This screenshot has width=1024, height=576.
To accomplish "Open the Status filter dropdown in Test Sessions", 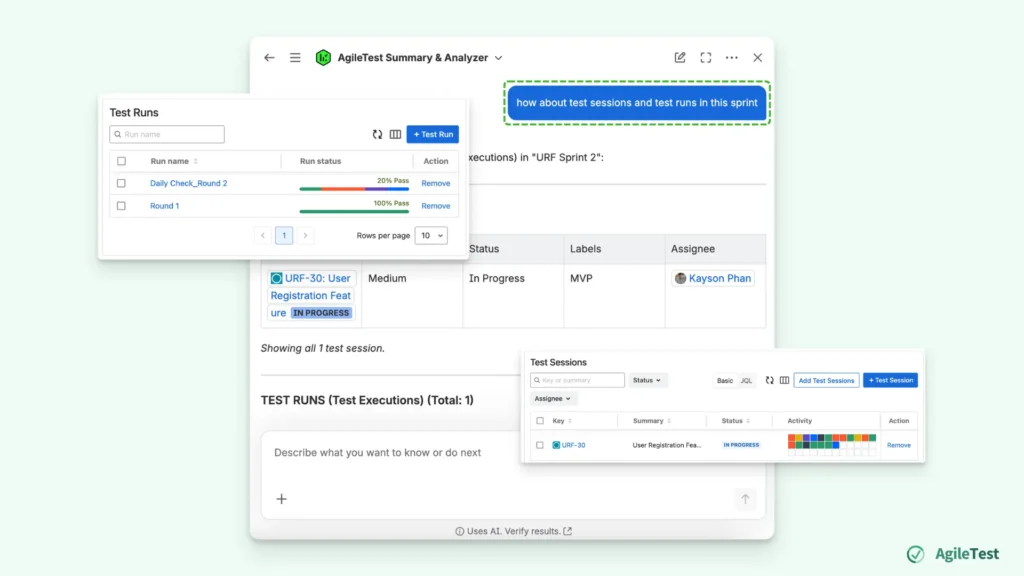I will point(647,380).
